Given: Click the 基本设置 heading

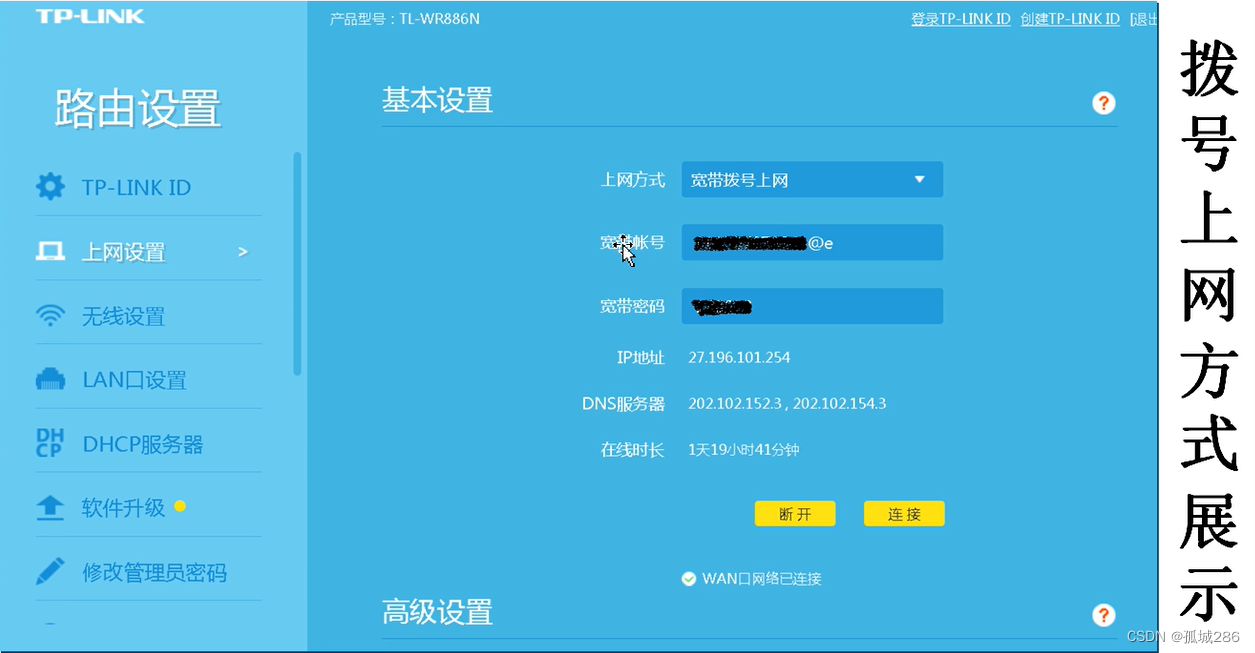Looking at the screenshot, I should (437, 100).
